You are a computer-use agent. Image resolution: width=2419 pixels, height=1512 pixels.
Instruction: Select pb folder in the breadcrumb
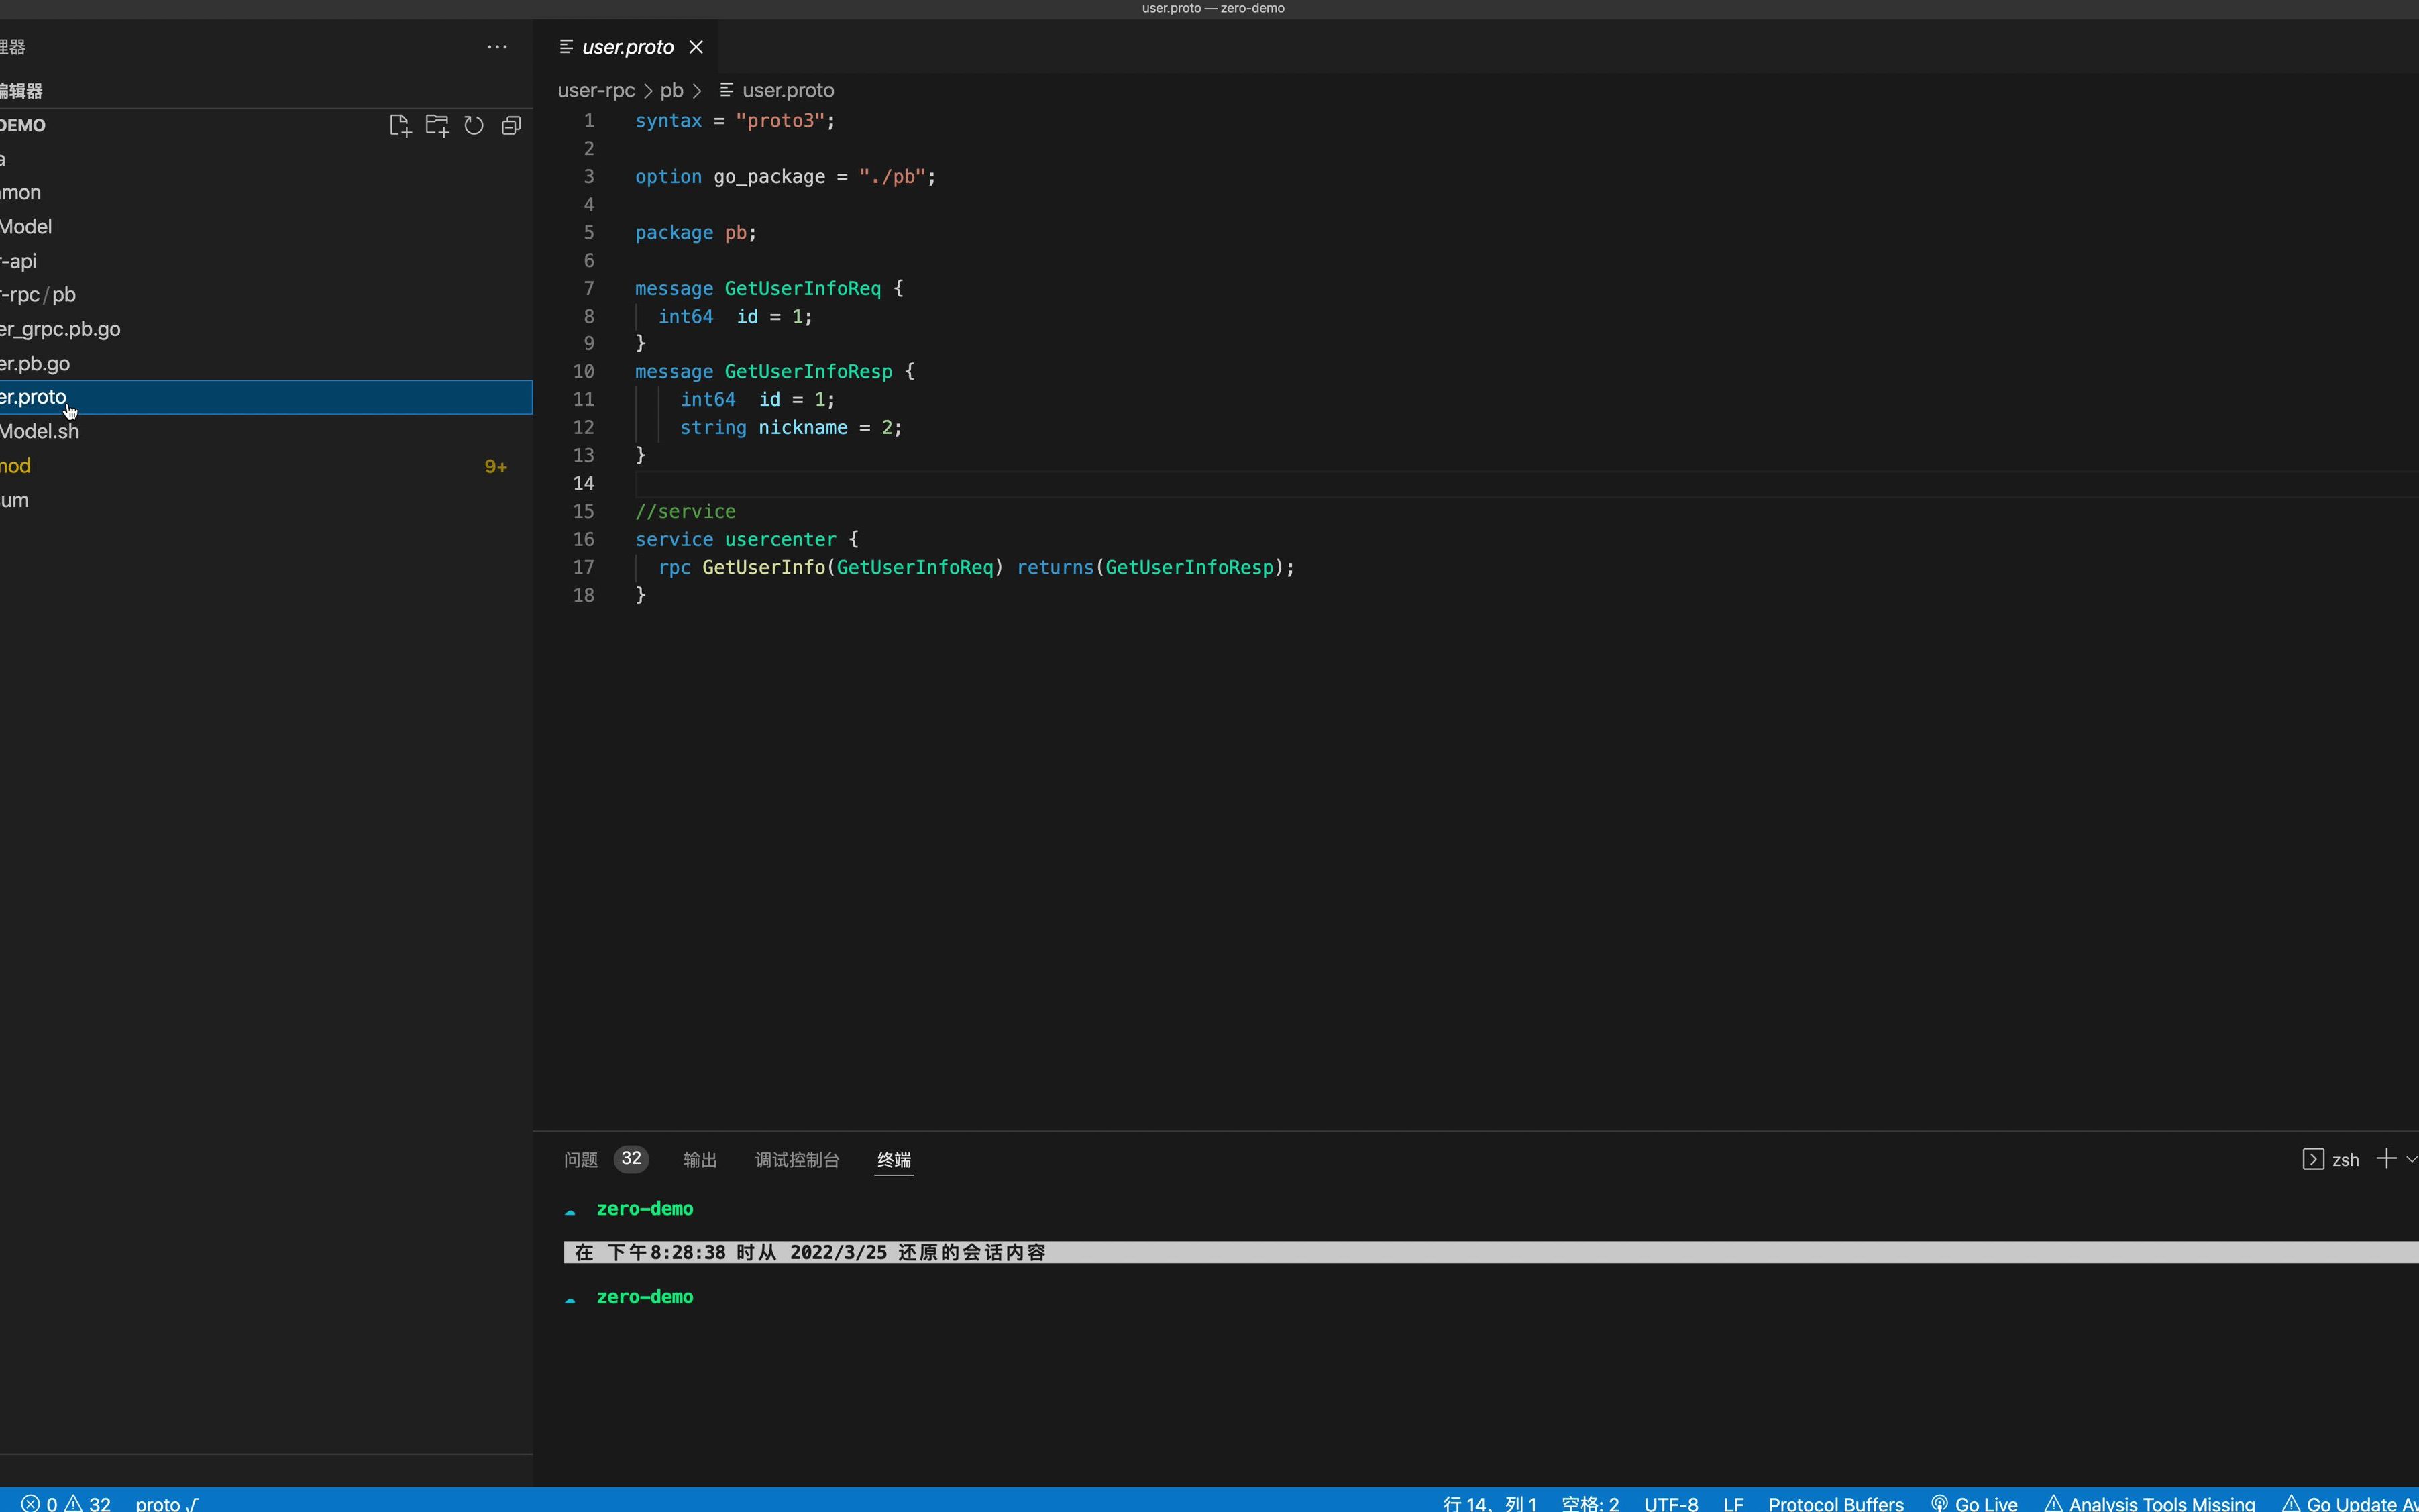click(671, 90)
